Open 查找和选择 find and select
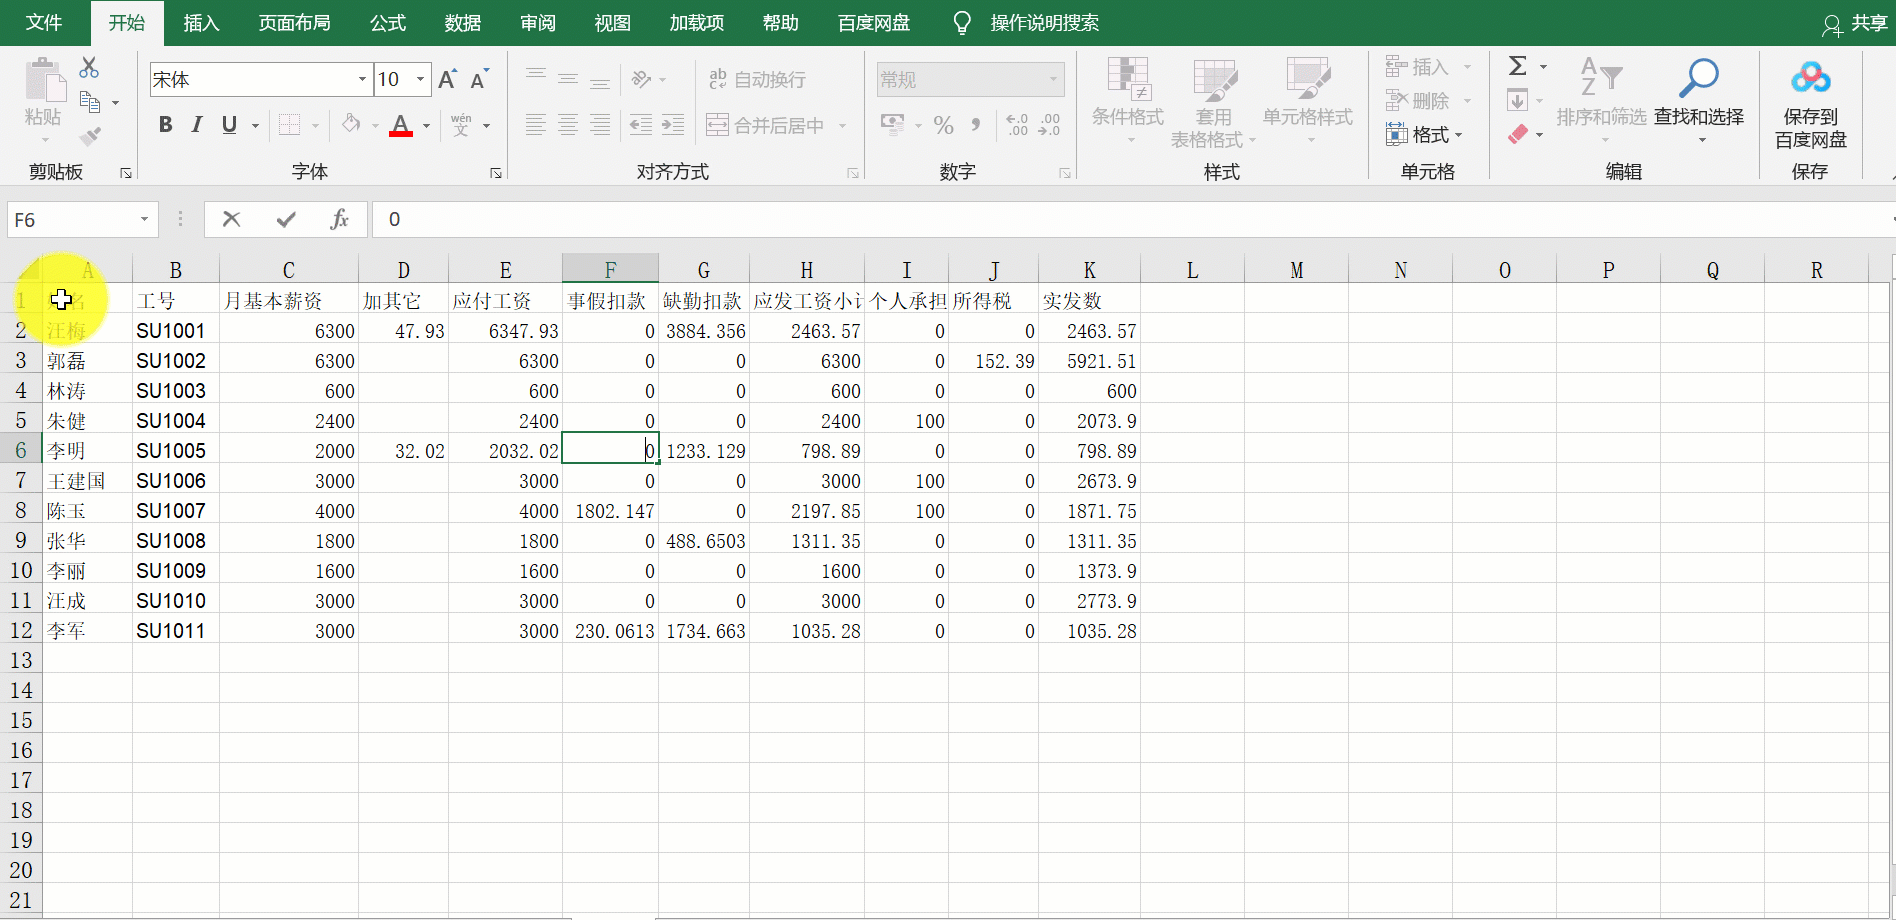 [1698, 100]
